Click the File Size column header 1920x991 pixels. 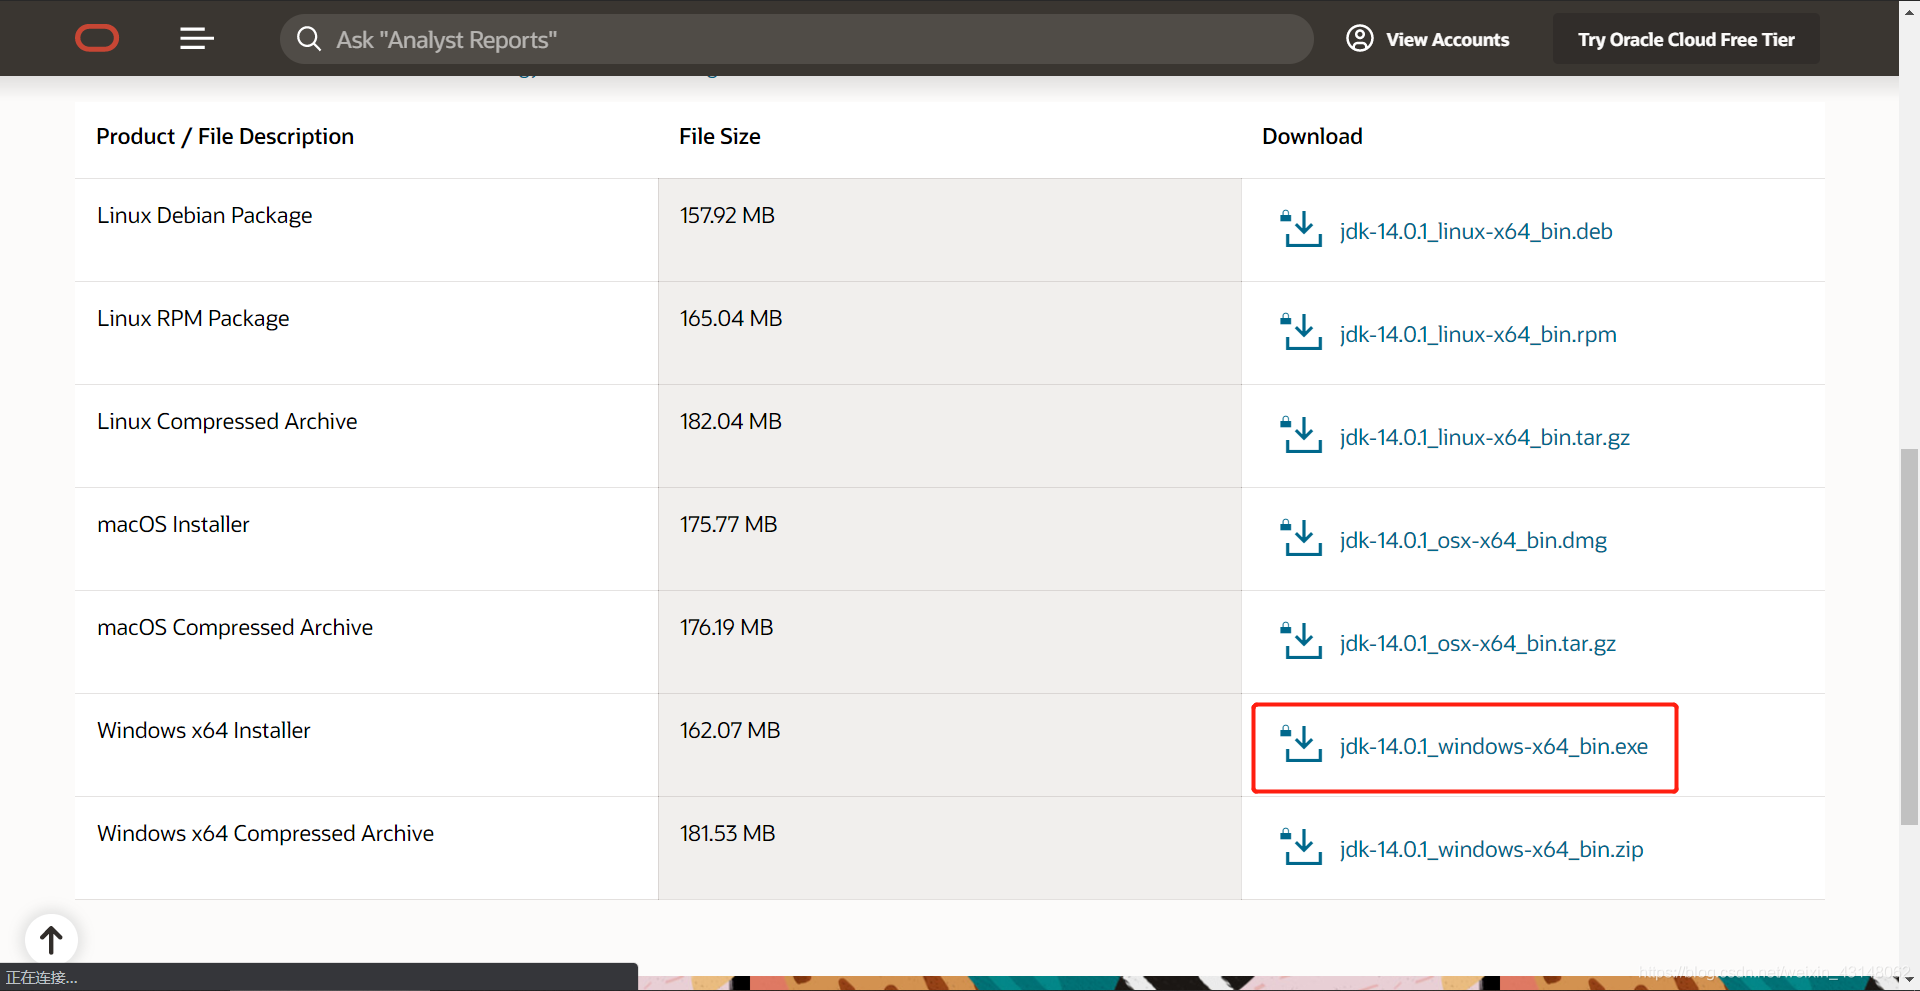coord(720,136)
